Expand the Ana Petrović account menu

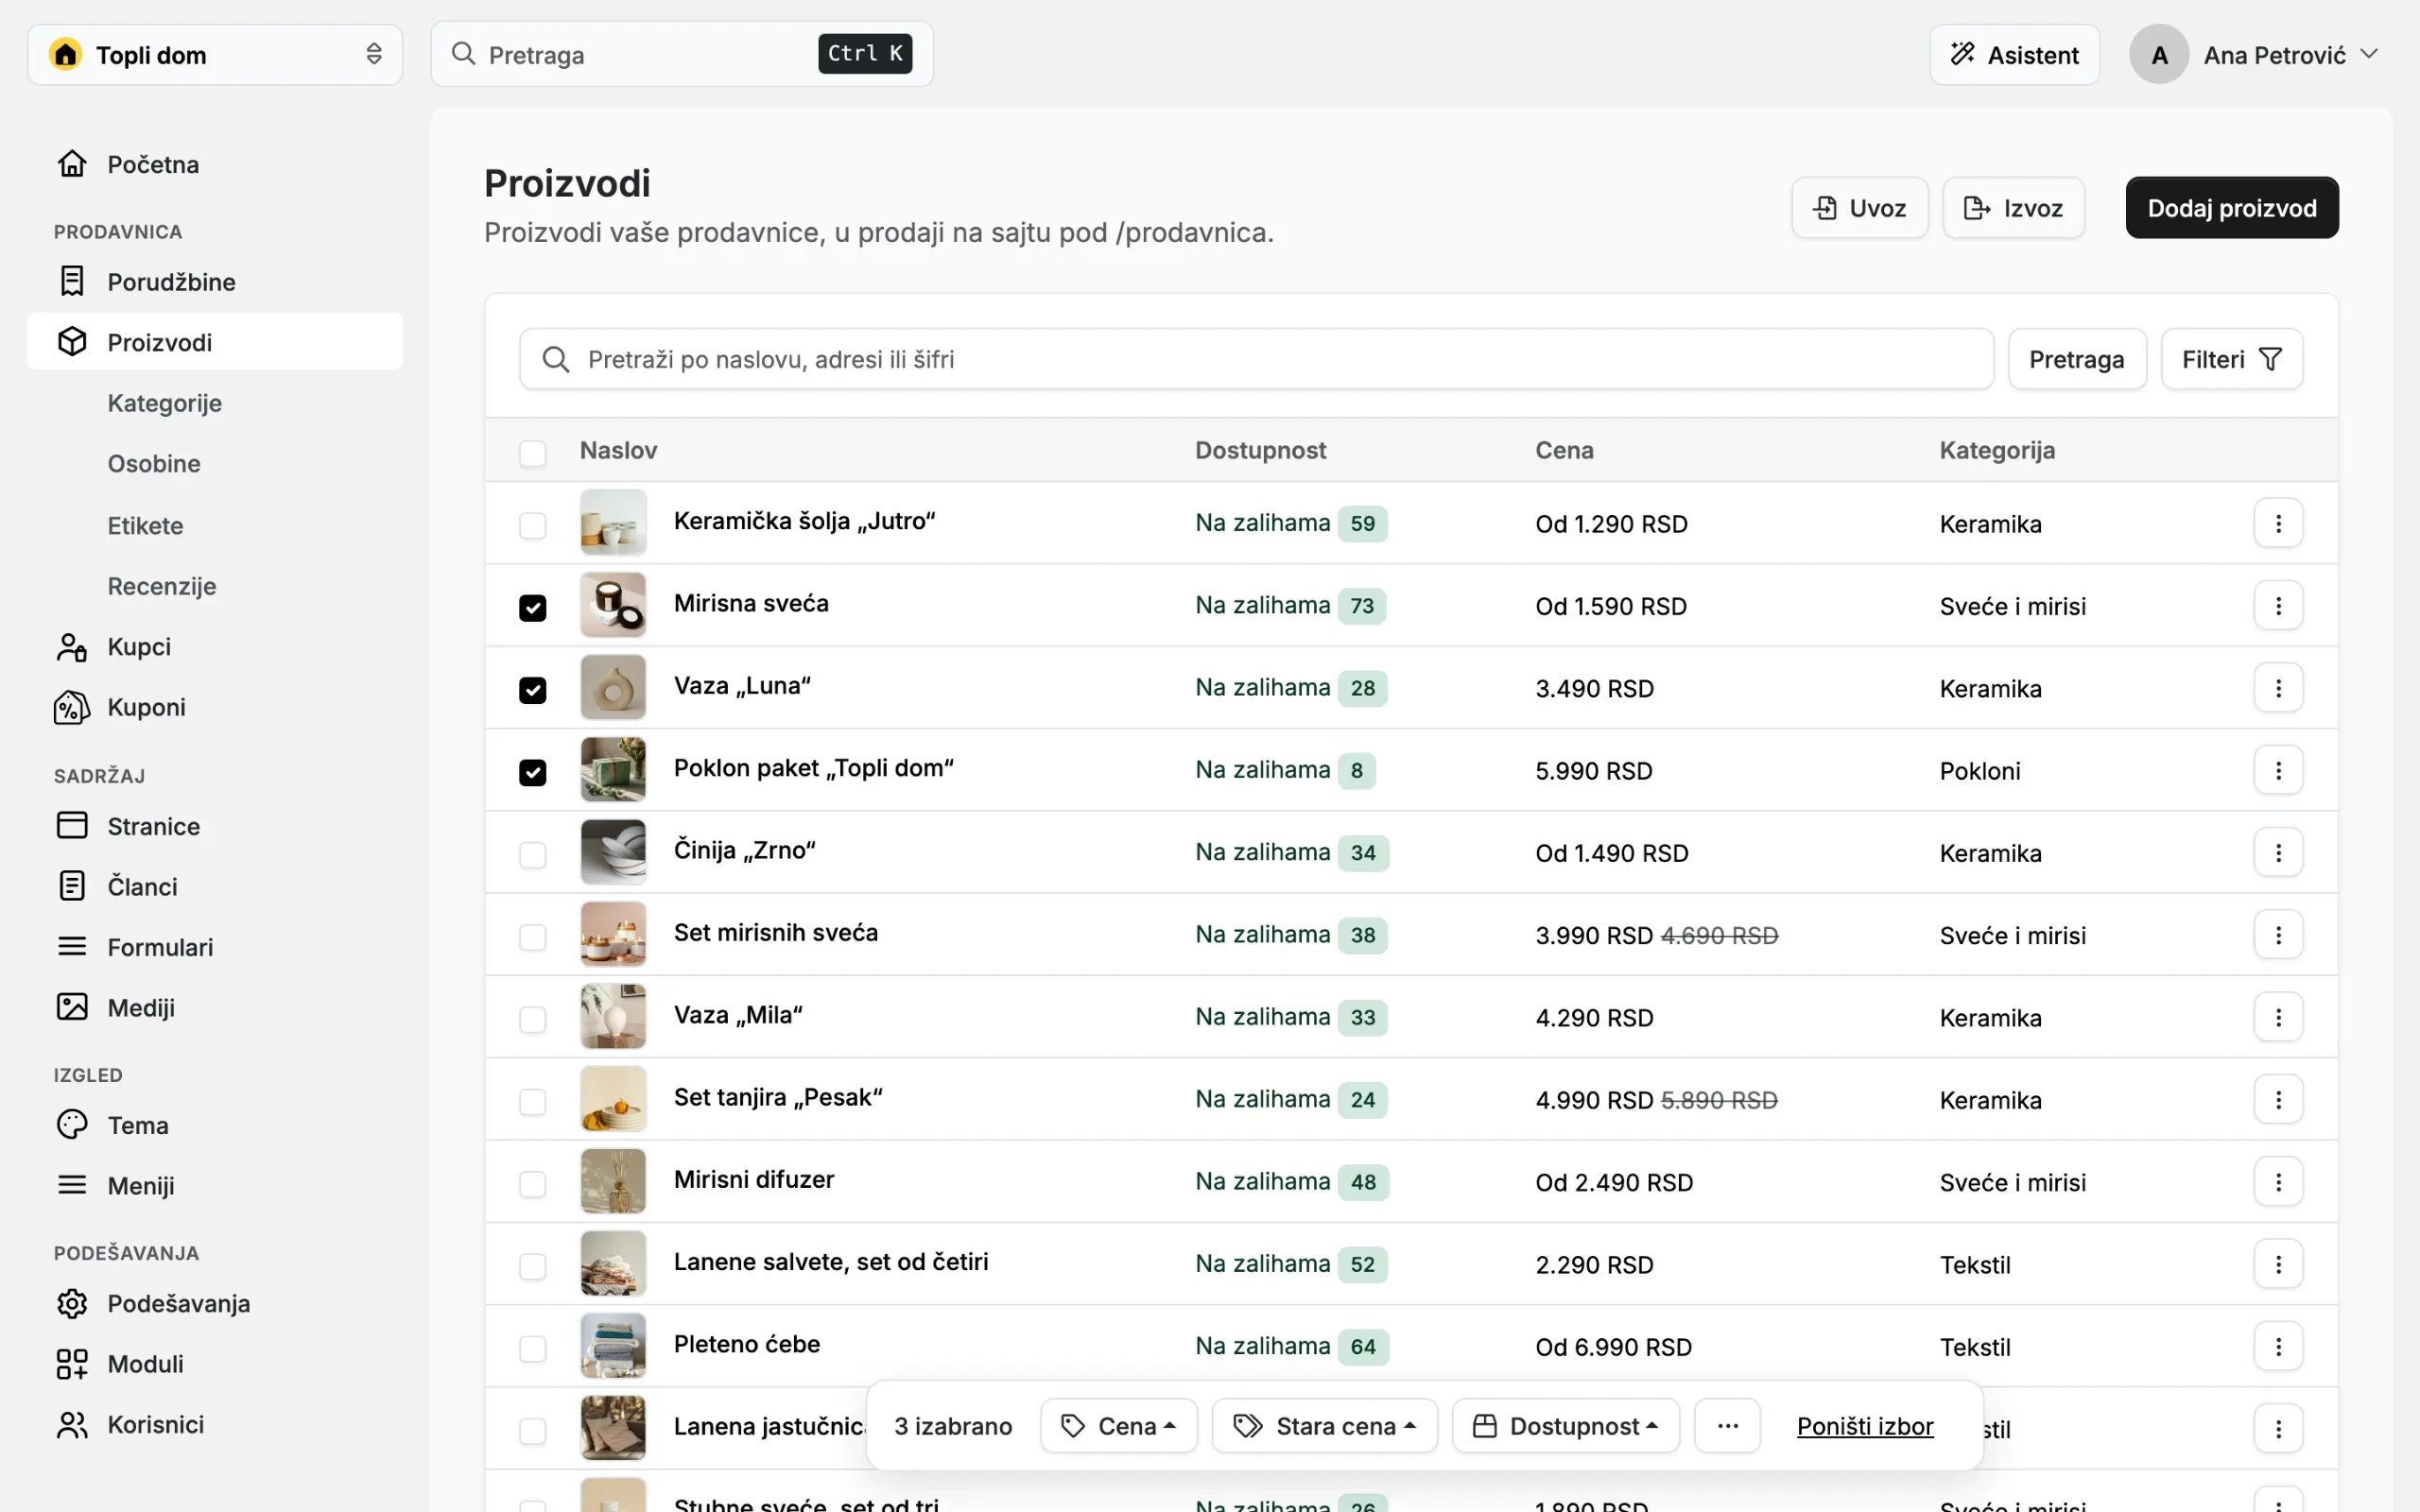pos(2254,55)
